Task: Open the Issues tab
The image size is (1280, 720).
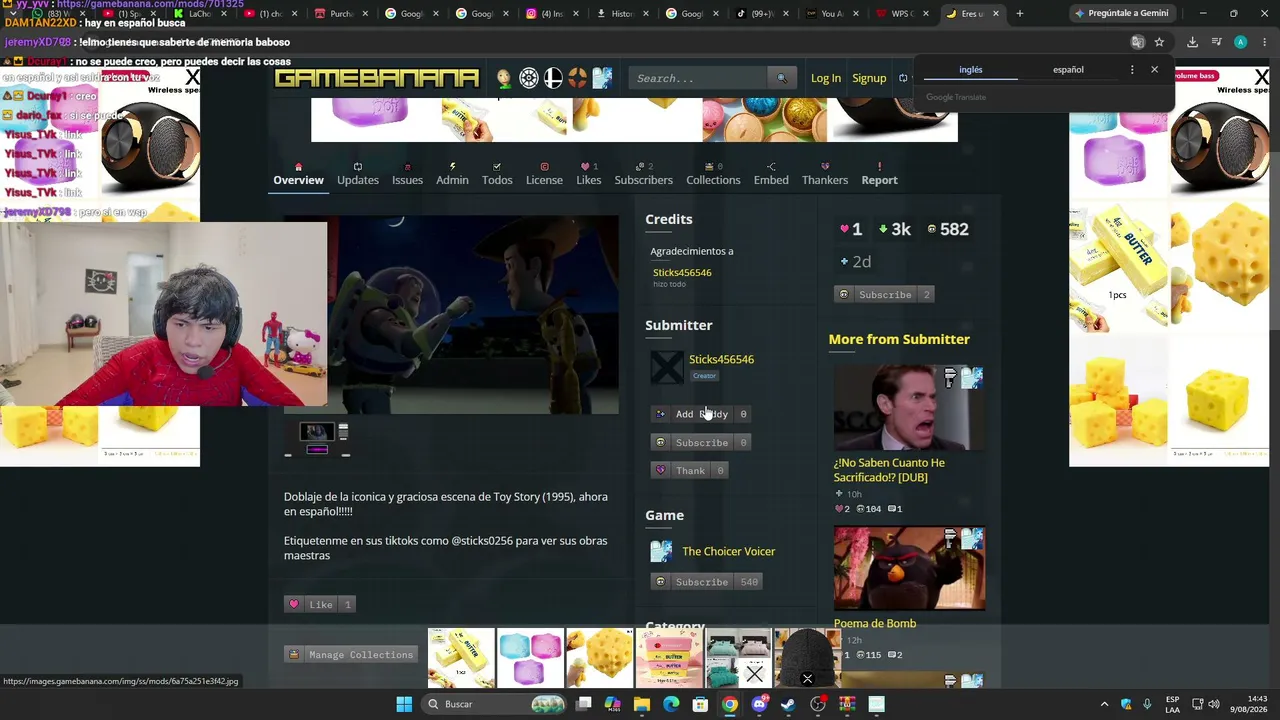Action: pos(407,174)
